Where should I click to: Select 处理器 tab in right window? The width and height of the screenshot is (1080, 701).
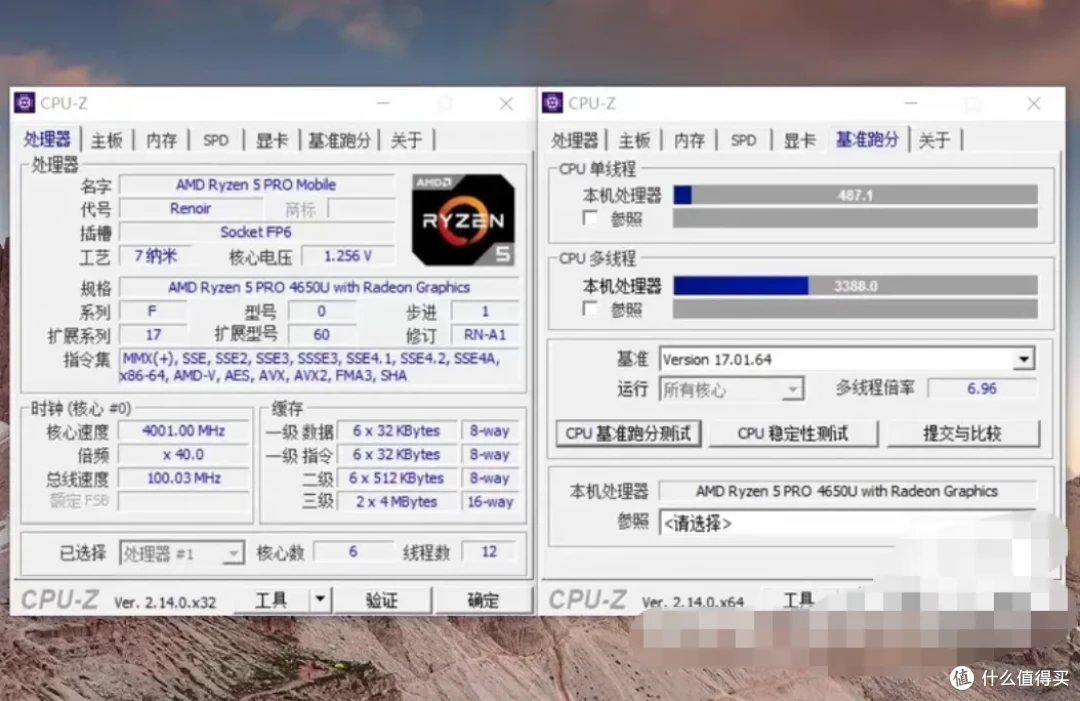point(574,140)
